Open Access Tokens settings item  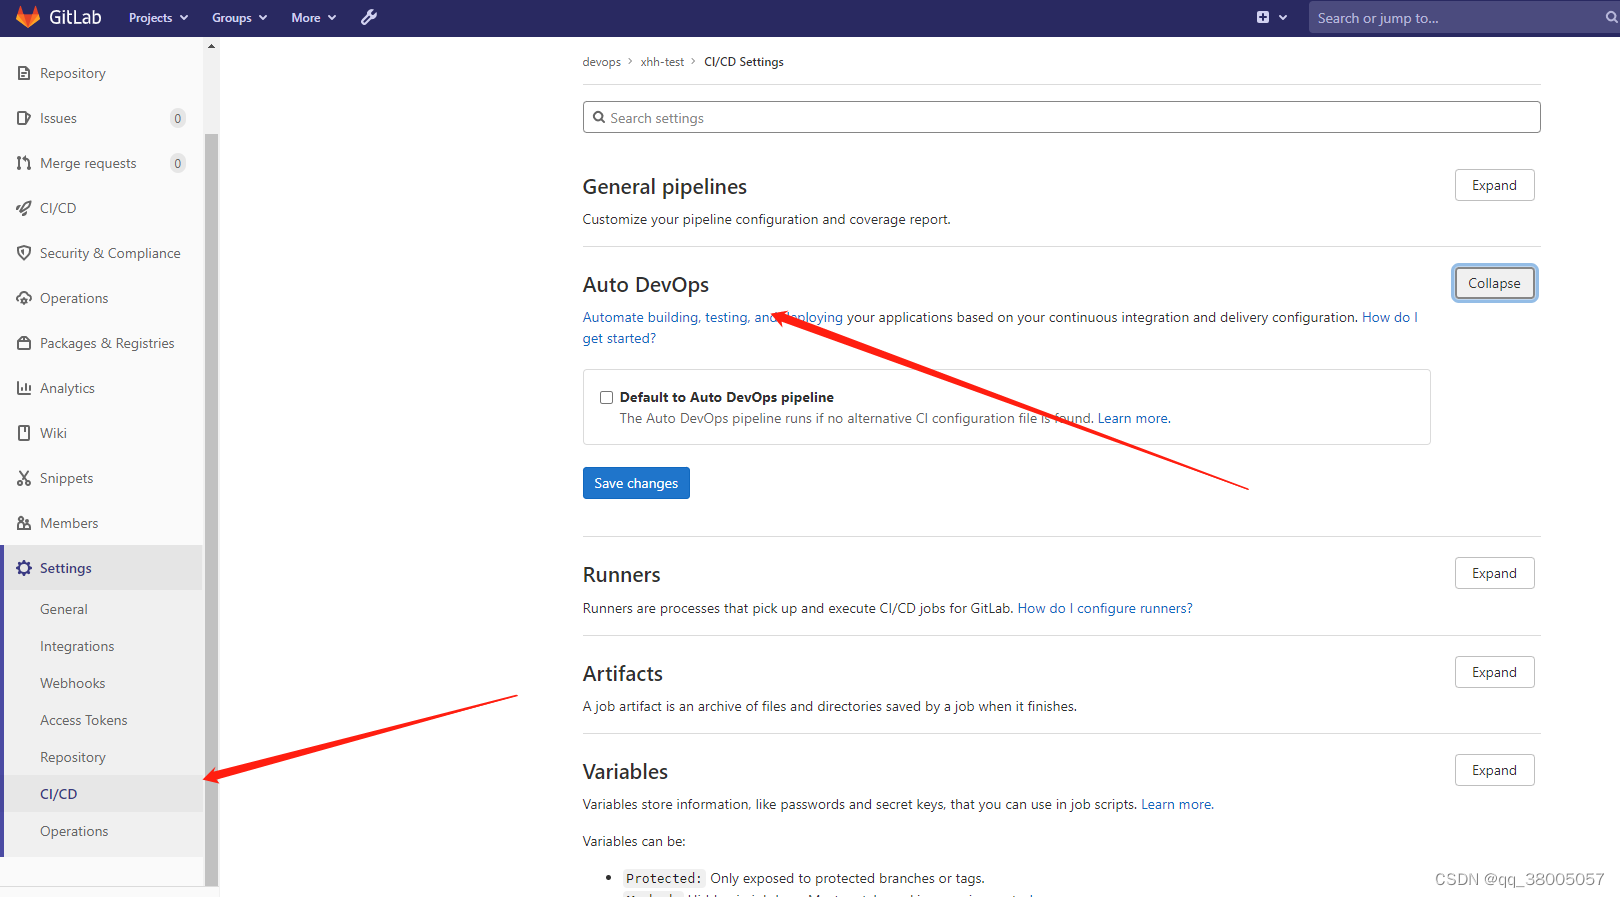(83, 720)
